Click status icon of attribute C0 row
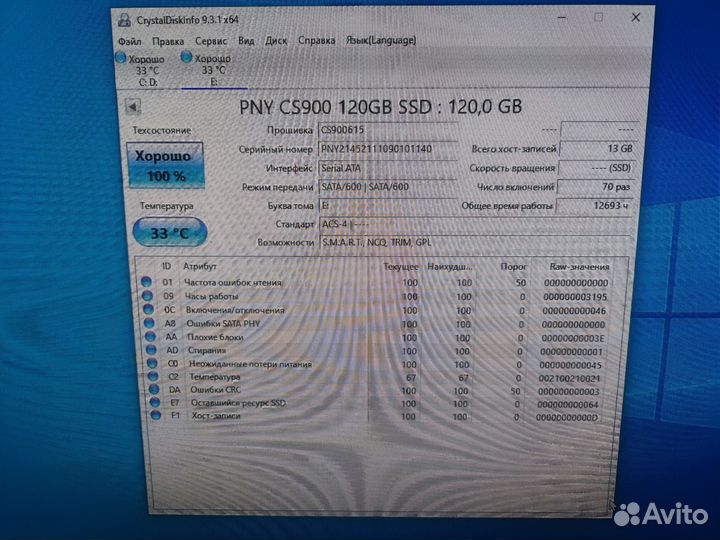The image size is (720, 540). point(152,363)
